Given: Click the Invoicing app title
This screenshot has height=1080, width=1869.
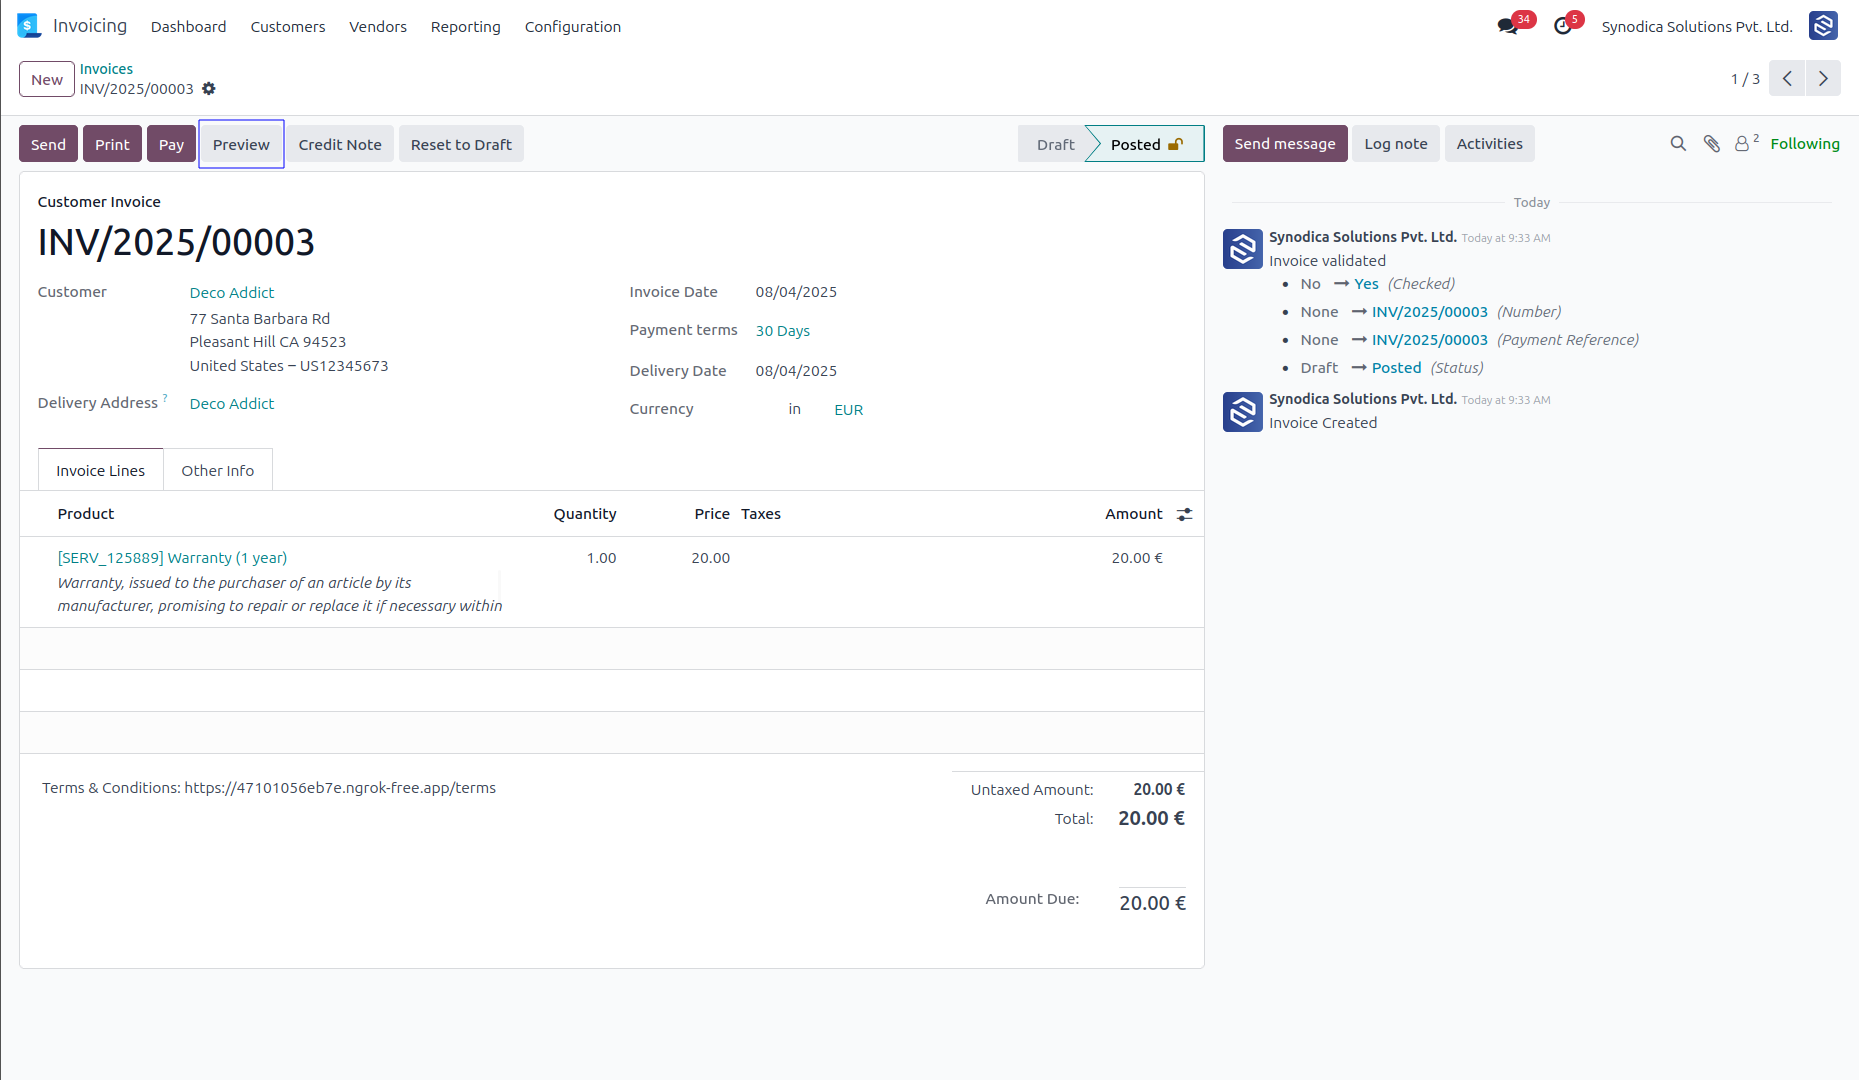Looking at the screenshot, I should tap(90, 26).
